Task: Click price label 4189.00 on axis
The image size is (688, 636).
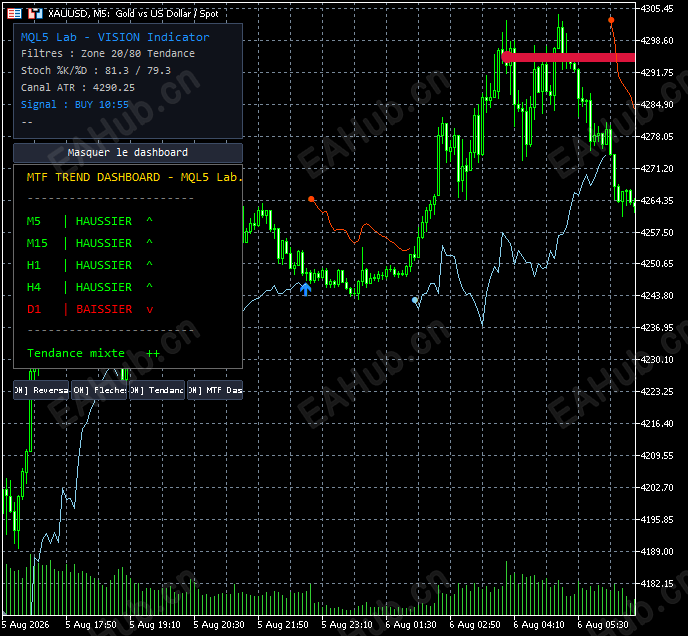Action: click(657, 551)
